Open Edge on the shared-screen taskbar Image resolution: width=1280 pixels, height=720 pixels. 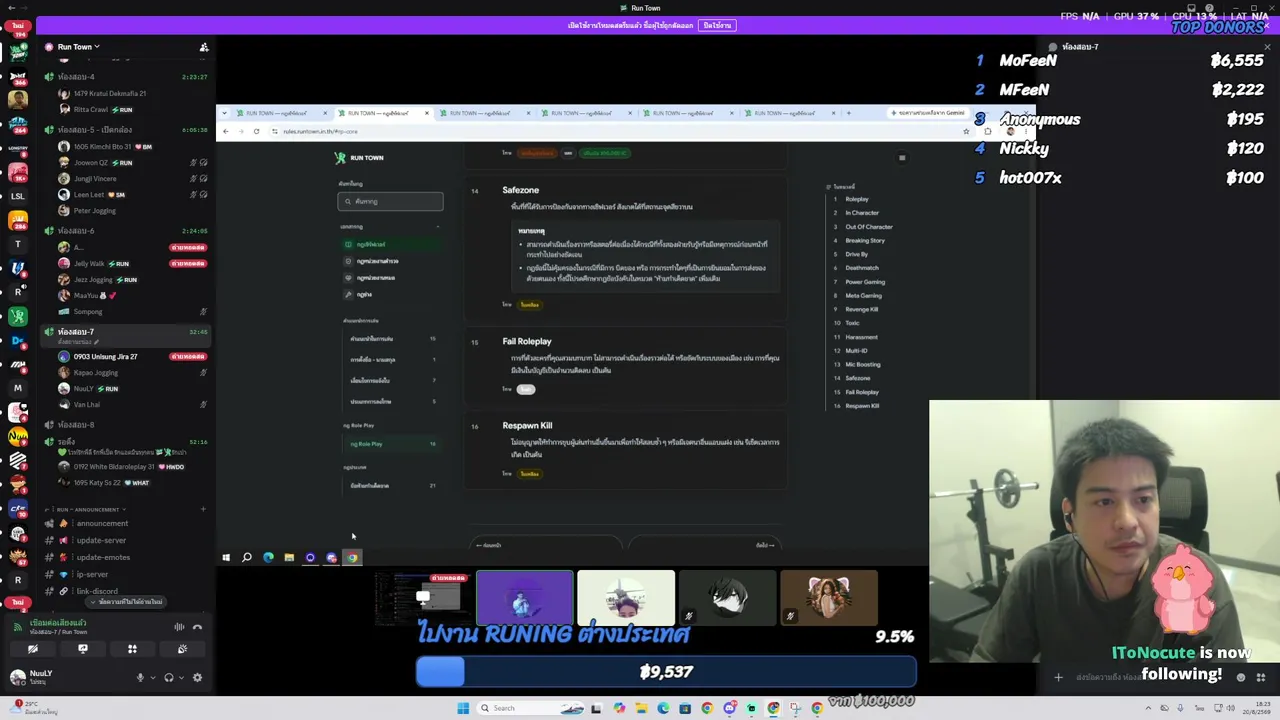pos(268,558)
